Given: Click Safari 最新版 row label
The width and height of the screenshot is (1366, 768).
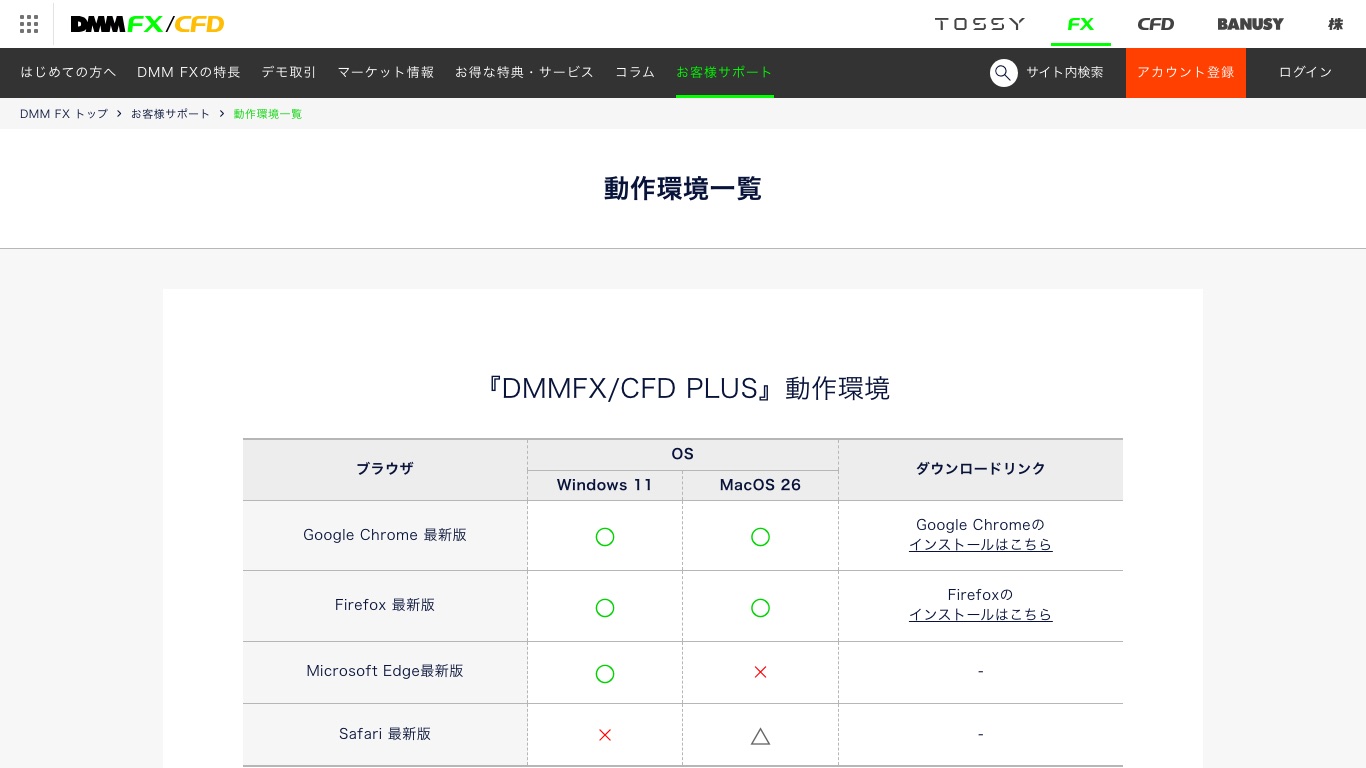Looking at the screenshot, I should click(x=385, y=734).
